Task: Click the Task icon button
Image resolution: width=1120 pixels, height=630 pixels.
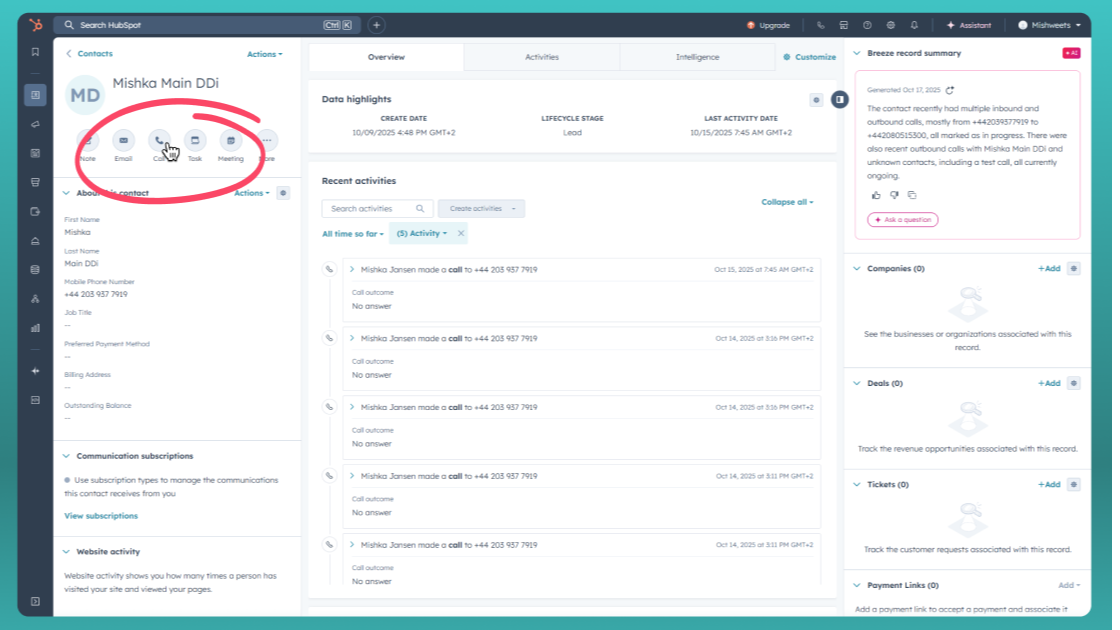Action: coord(195,141)
